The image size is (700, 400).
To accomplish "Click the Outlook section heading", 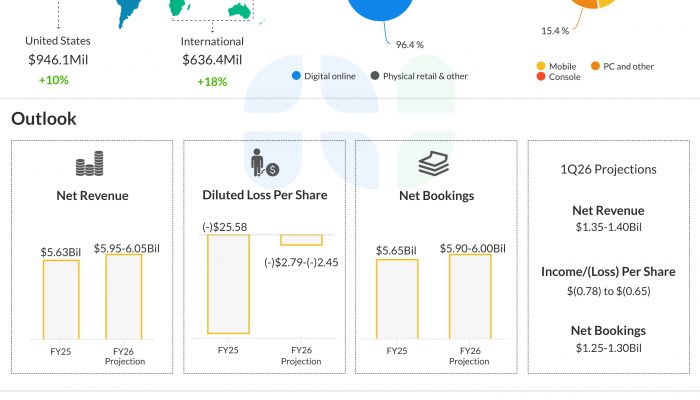I will 44,119.
